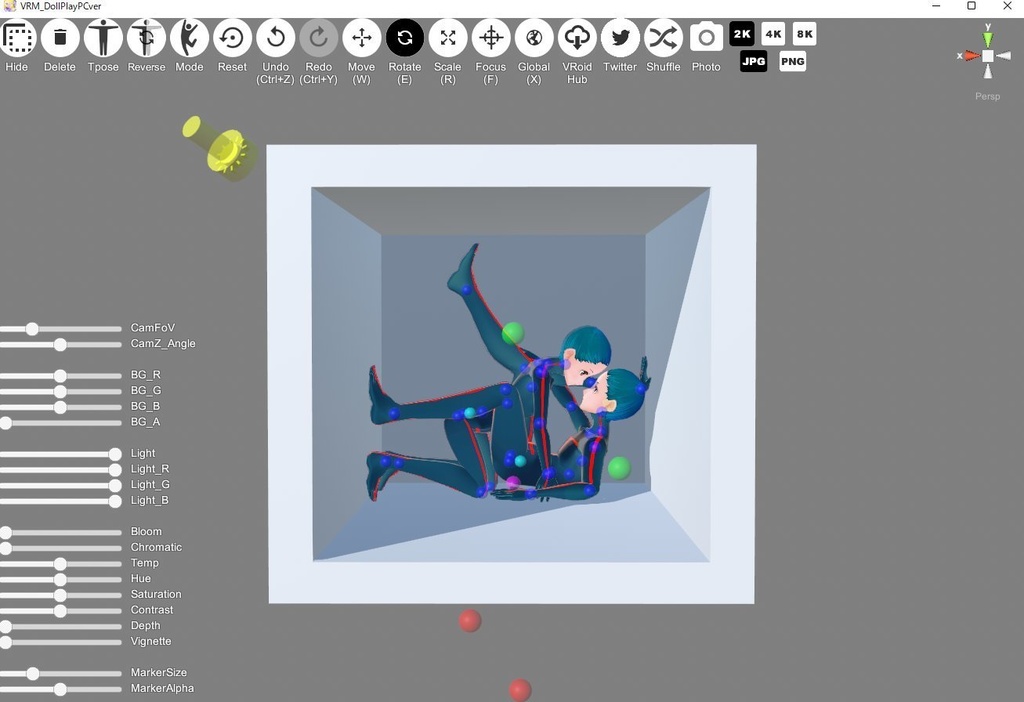1024x702 pixels.
Task: Take a Photo with camera icon
Action: (x=707, y=38)
